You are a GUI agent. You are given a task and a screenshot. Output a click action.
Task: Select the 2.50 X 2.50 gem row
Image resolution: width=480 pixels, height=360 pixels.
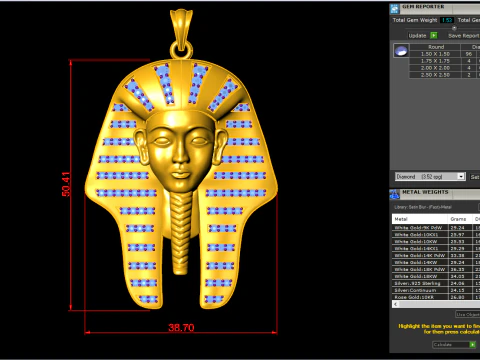[445, 75]
